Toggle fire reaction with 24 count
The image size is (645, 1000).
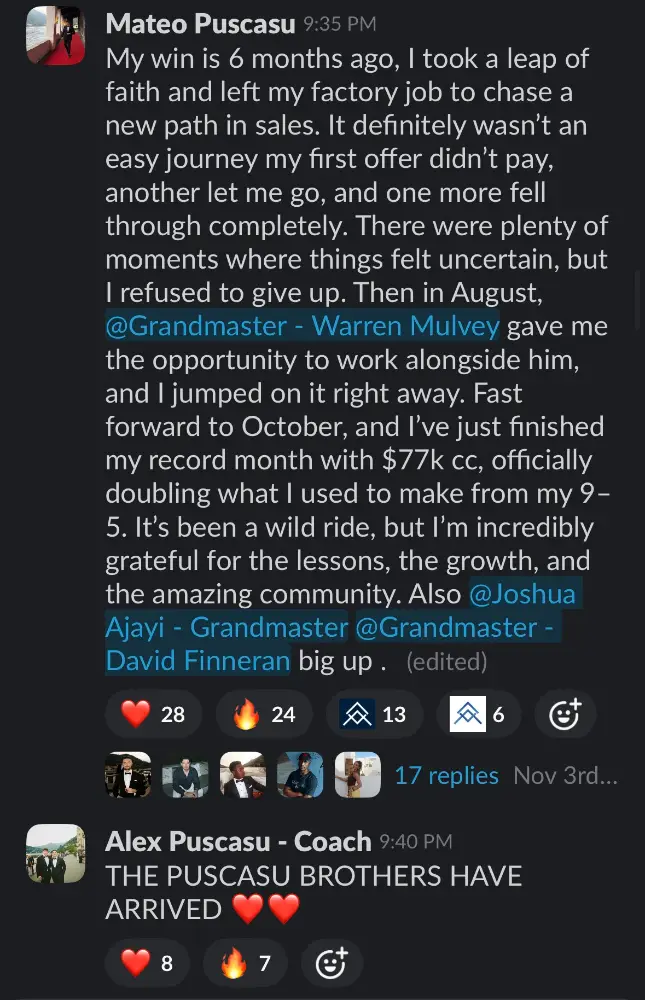tap(263, 714)
